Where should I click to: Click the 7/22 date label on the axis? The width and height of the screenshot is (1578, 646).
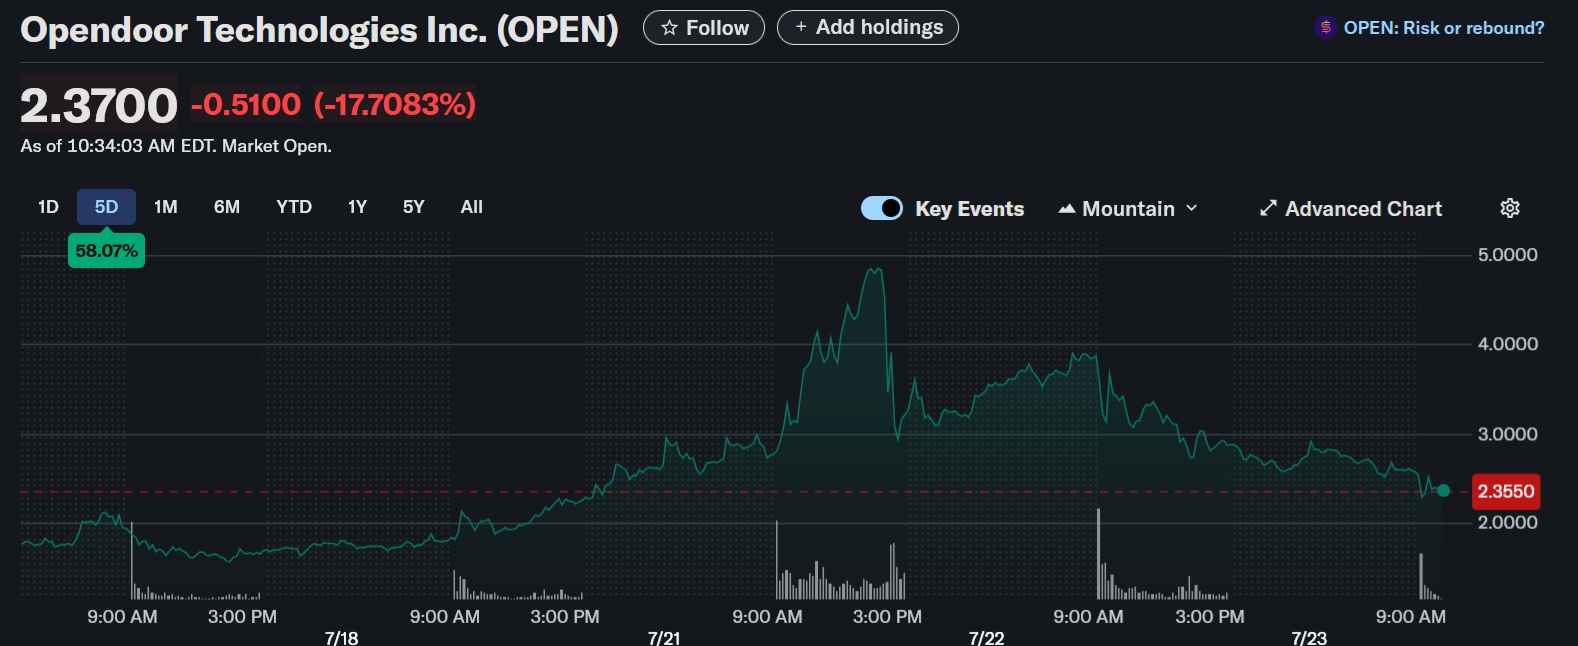point(987,638)
